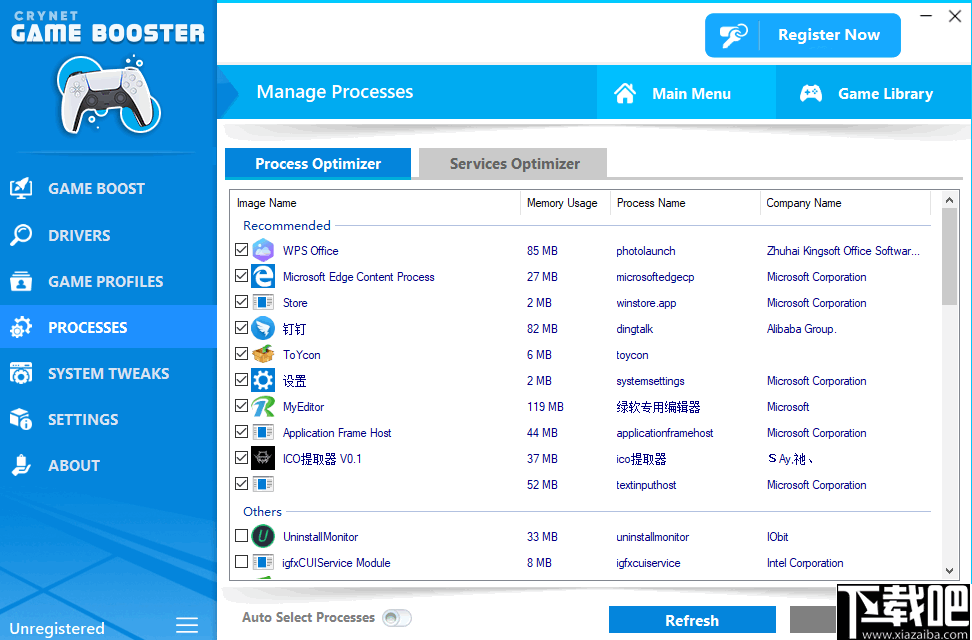Viewport: 972px width, 640px height.
Task: Open the SYSTEM TWEAKS section
Action: pyautogui.click(x=108, y=373)
